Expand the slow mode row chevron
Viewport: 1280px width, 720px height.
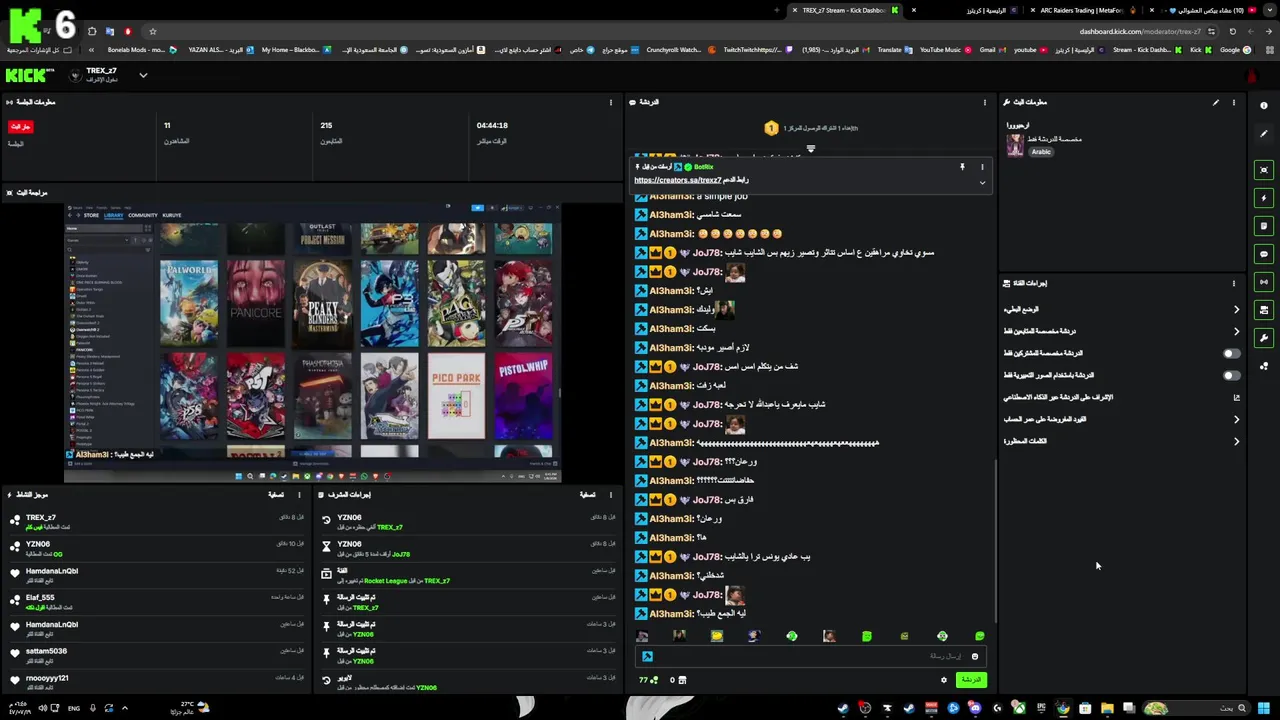[x=1237, y=310]
